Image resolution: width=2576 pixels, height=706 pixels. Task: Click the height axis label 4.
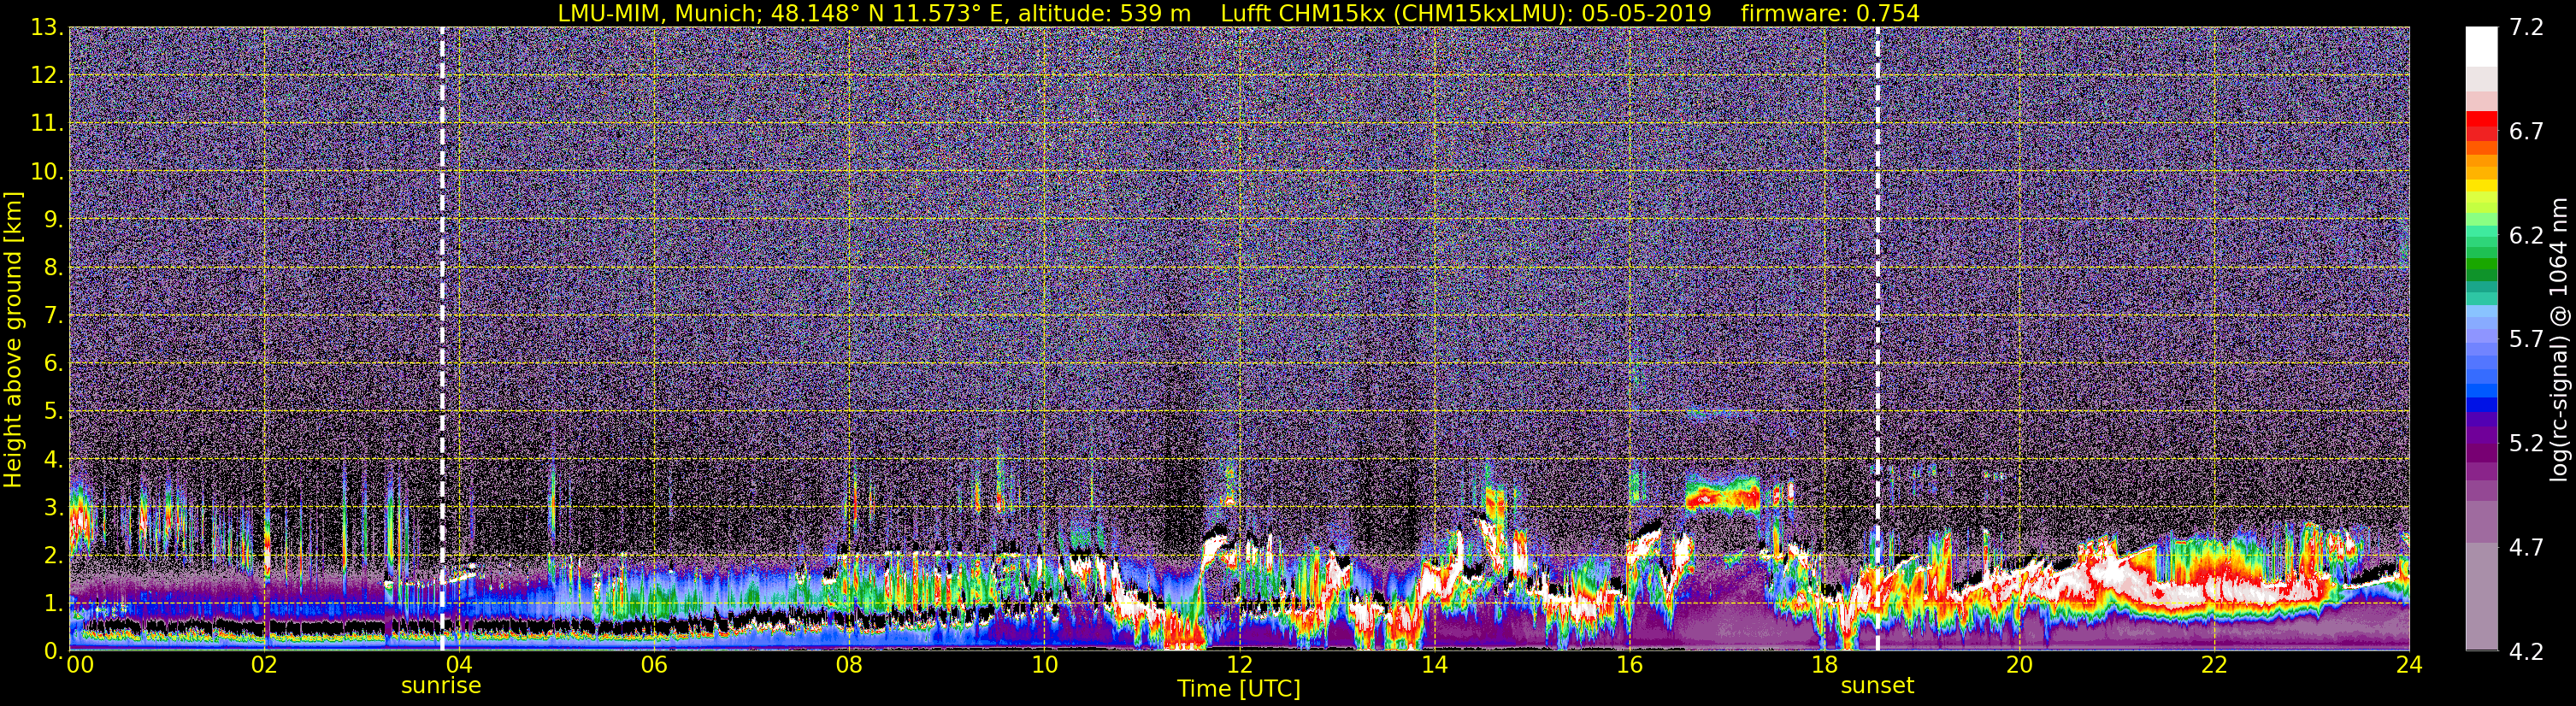pos(52,460)
